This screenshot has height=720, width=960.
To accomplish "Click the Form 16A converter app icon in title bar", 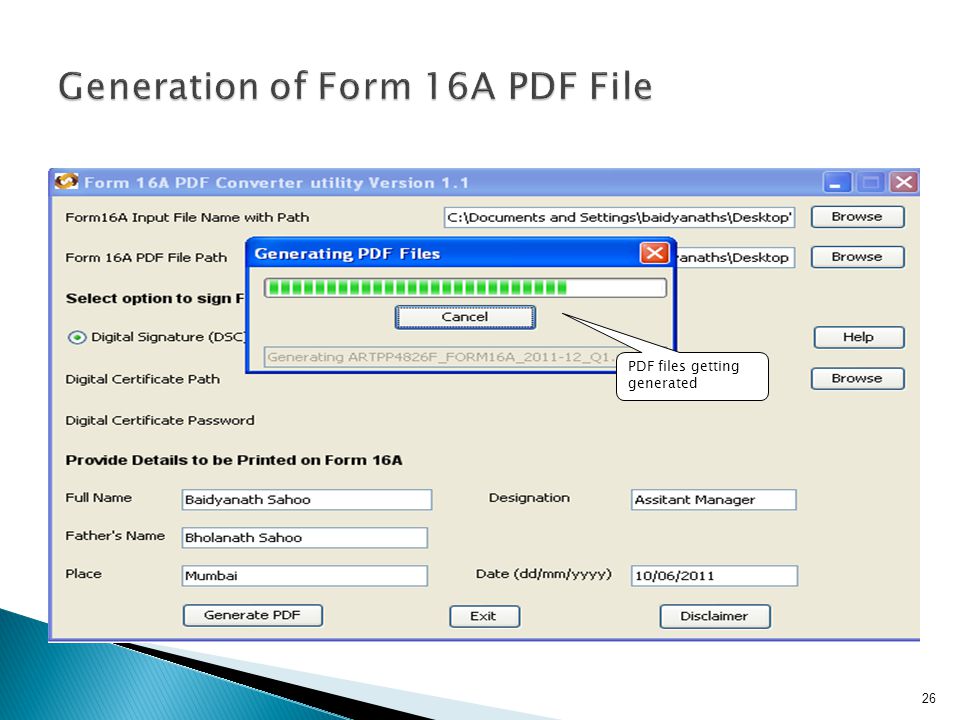I will (x=66, y=181).
